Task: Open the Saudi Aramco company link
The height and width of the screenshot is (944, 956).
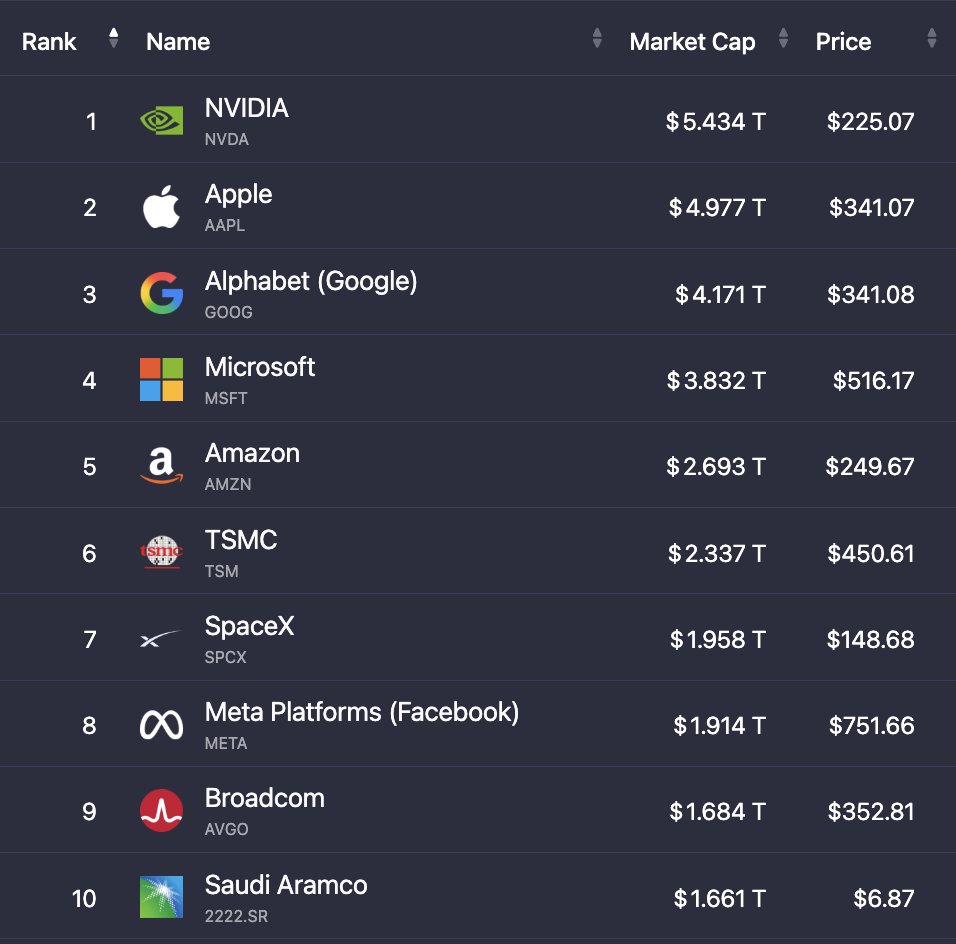Action: (x=286, y=885)
